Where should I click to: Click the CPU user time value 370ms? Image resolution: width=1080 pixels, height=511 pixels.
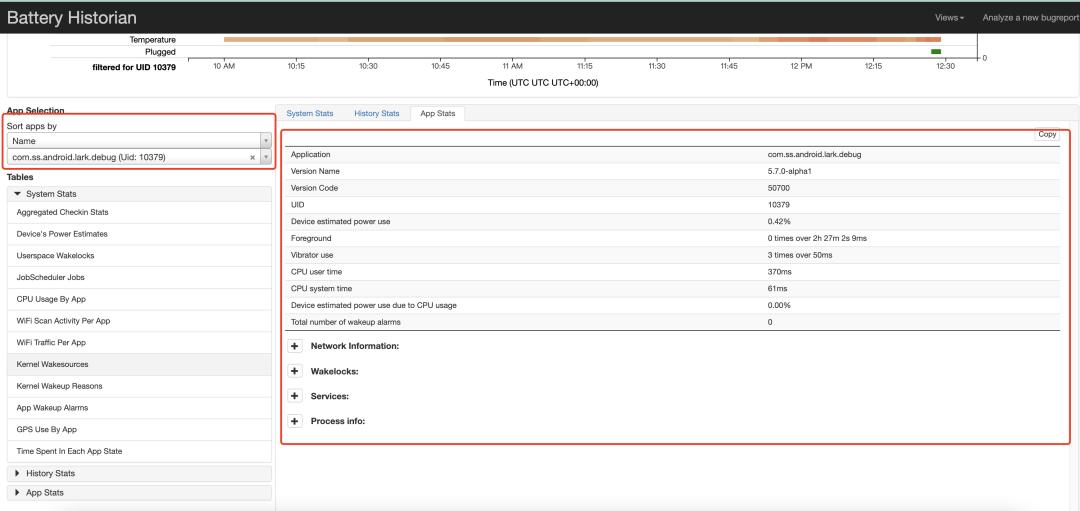coord(778,271)
